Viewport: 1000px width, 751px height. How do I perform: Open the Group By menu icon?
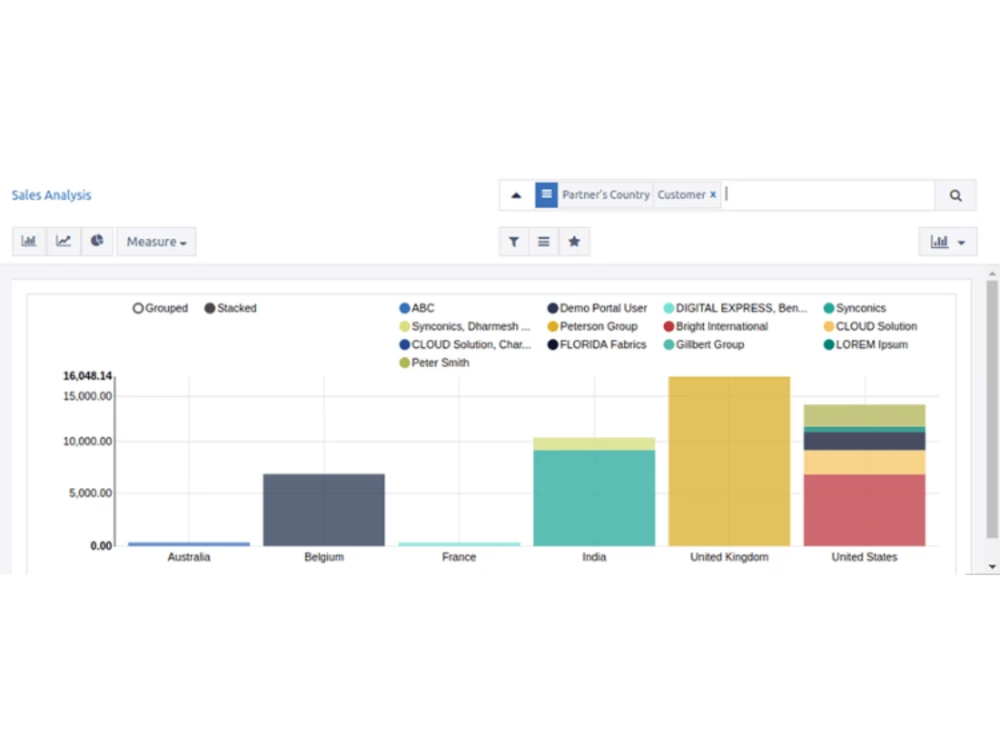click(x=543, y=242)
